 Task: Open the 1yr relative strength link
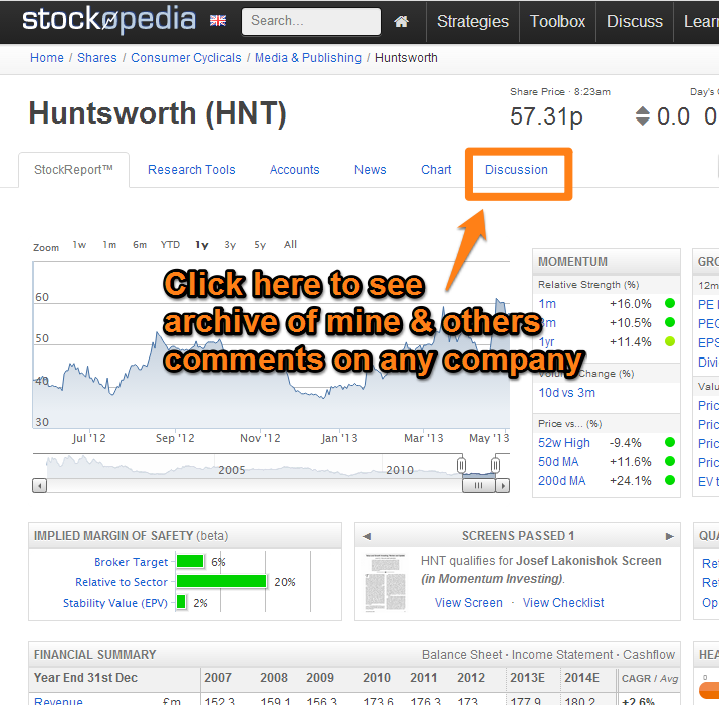click(x=547, y=342)
